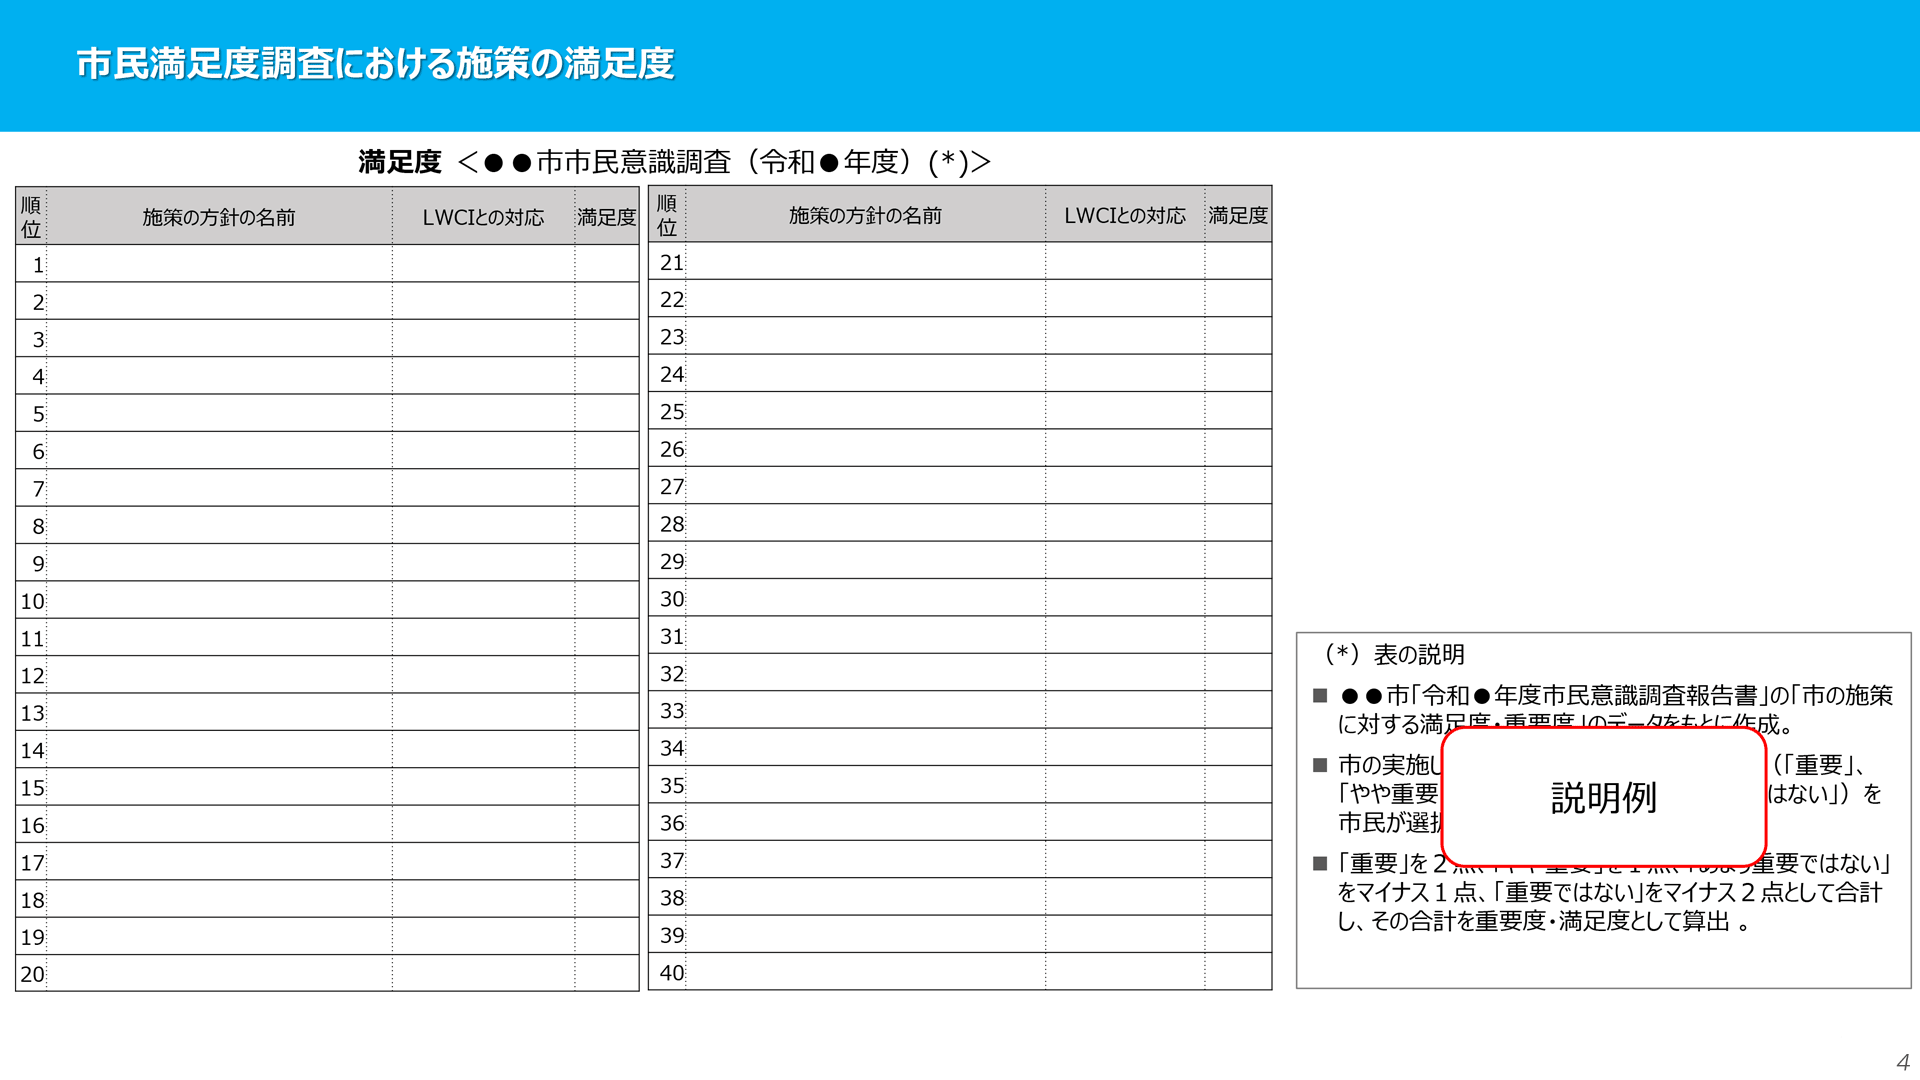
Task: Click the bullet starting 「重要」を2
Action: pyautogui.click(x=1603, y=892)
